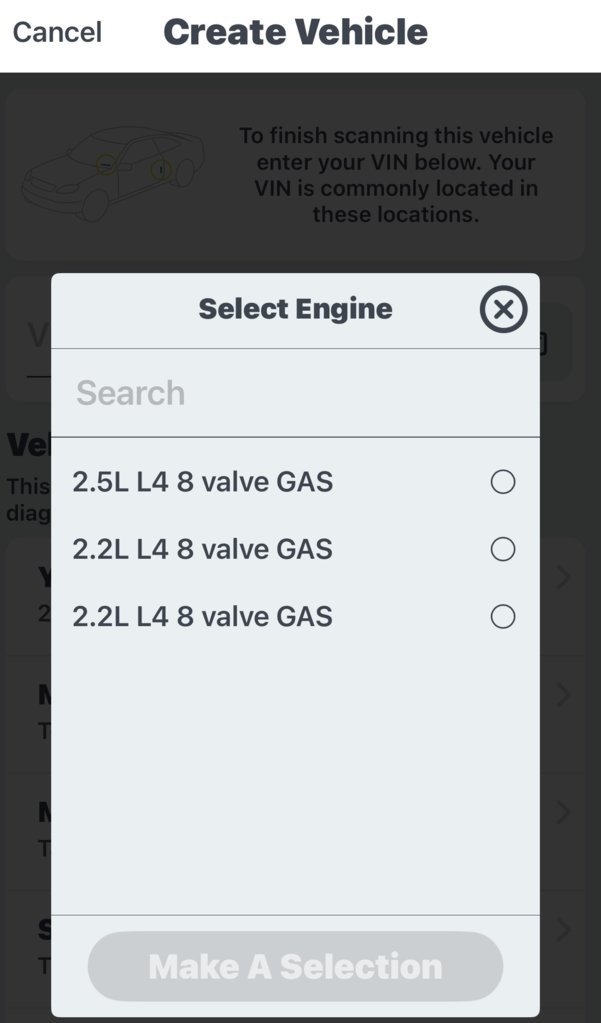This screenshot has width=601, height=1023.
Task: Tap the VIN location instruction text
Action: (395, 175)
